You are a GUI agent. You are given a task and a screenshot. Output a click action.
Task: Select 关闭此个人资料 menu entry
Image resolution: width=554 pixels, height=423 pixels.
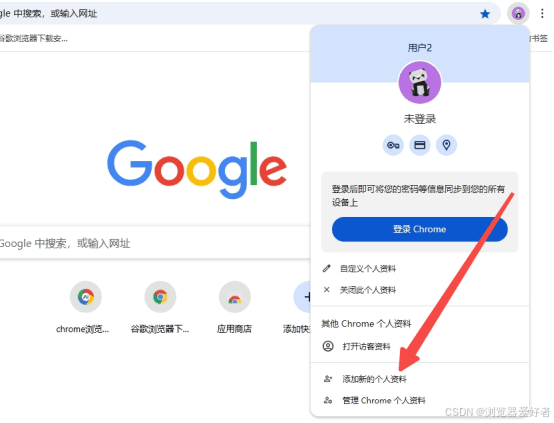pos(420,290)
